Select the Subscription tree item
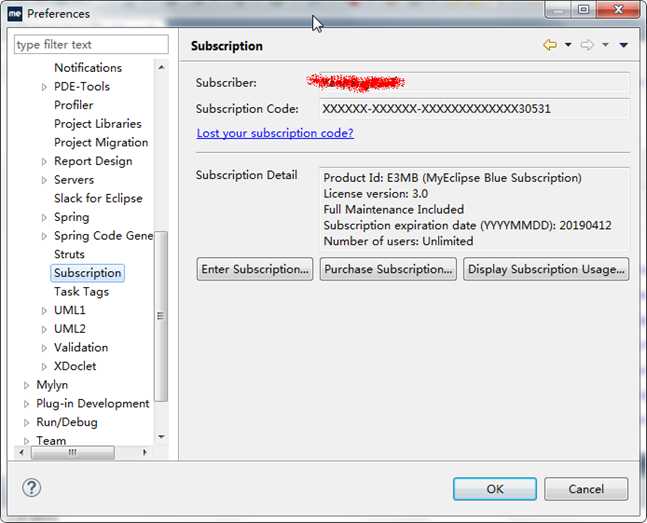Screen dimensions: 647x523 (x=87, y=273)
